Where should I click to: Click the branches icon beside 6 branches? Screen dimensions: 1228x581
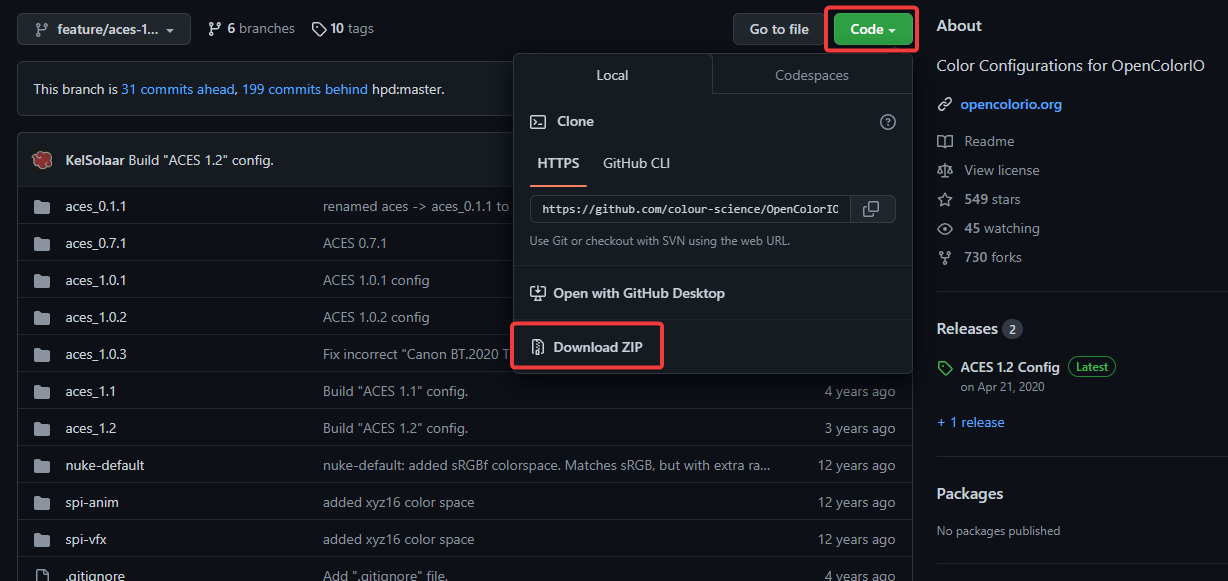coord(214,29)
